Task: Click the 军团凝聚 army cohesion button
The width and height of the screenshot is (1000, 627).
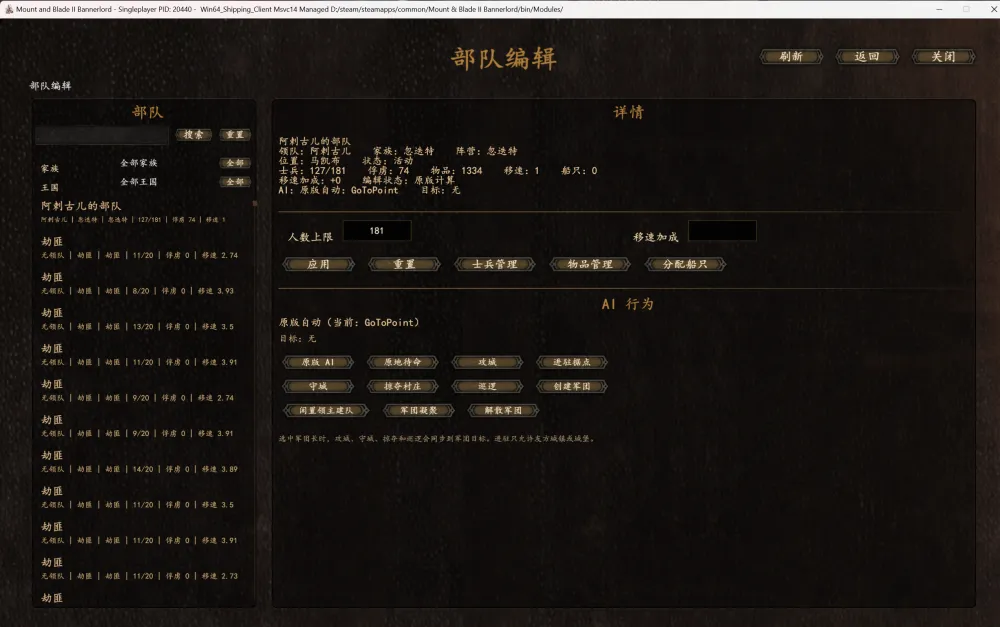Action: click(419, 411)
